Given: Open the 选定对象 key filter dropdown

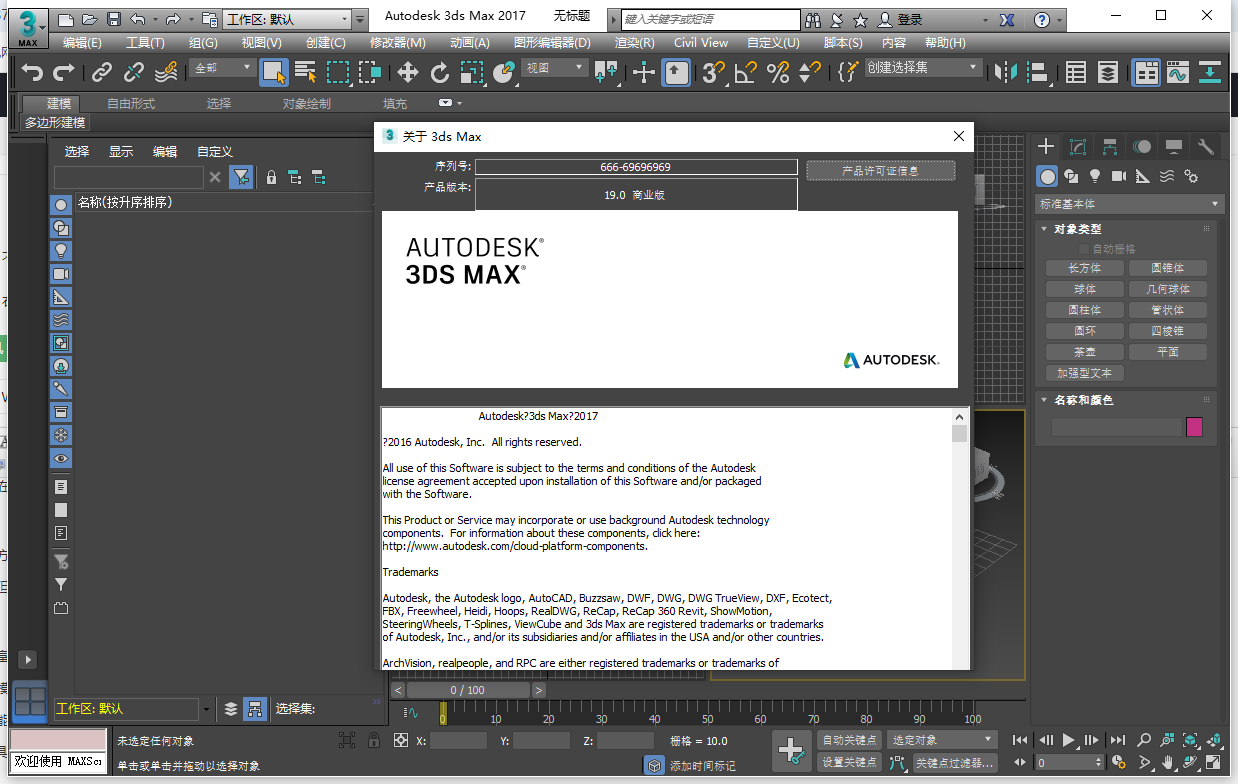Looking at the screenshot, I should (943, 740).
